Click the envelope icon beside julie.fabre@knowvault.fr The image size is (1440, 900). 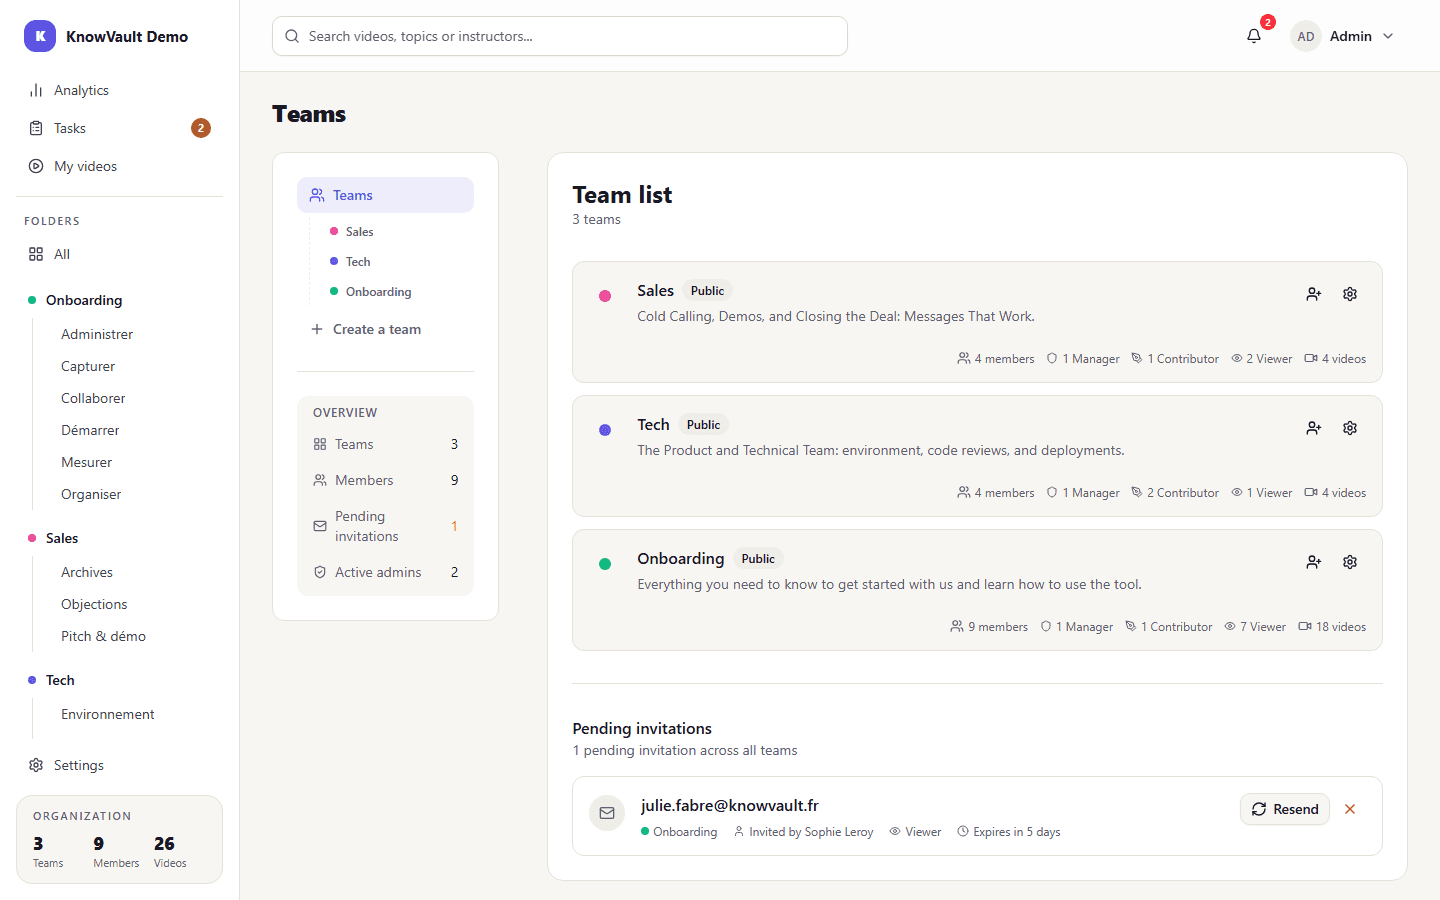607,813
